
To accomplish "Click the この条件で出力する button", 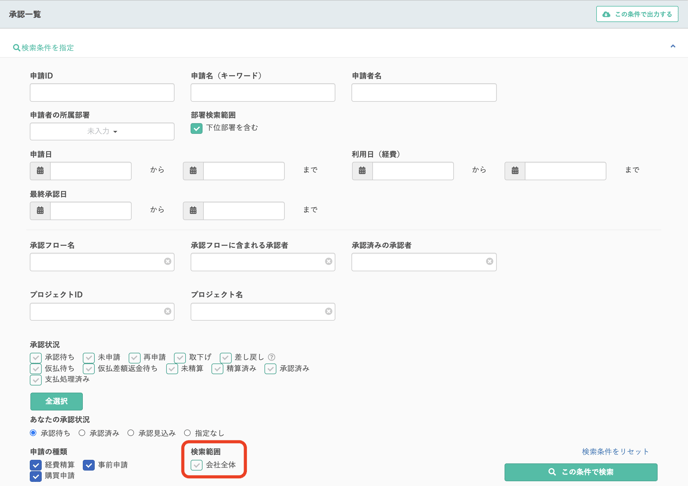I will click(x=637, y=14).
